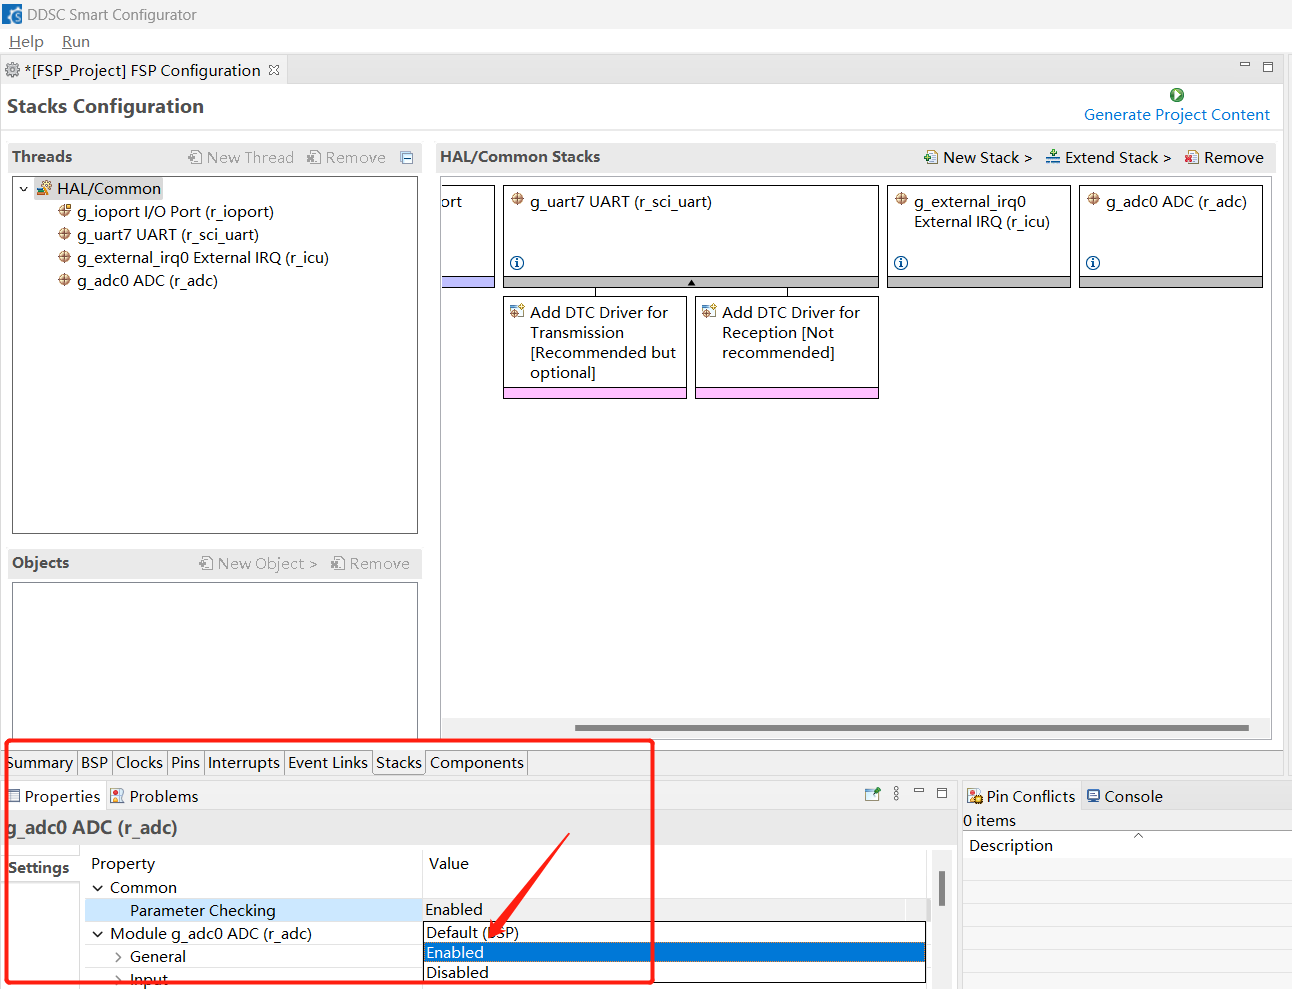
Task: Click info icon on g_external_irq0 stack
Action: pyautogui.click(x=901, y=263)
